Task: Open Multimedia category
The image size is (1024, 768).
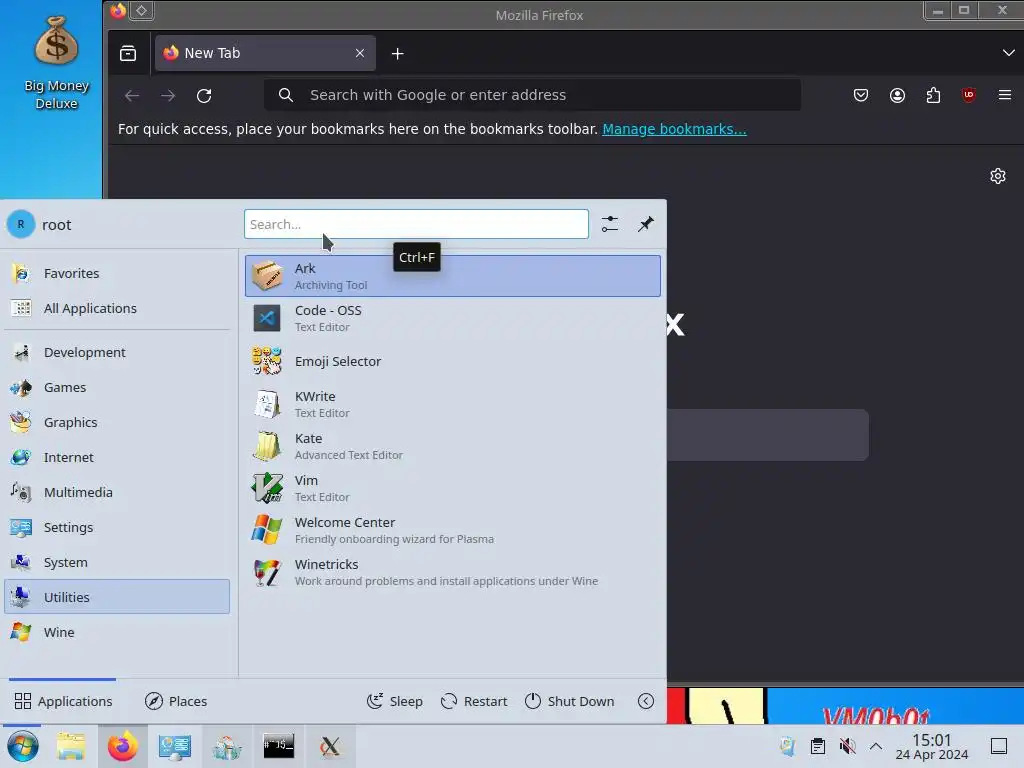Action: tap(117, 492)
